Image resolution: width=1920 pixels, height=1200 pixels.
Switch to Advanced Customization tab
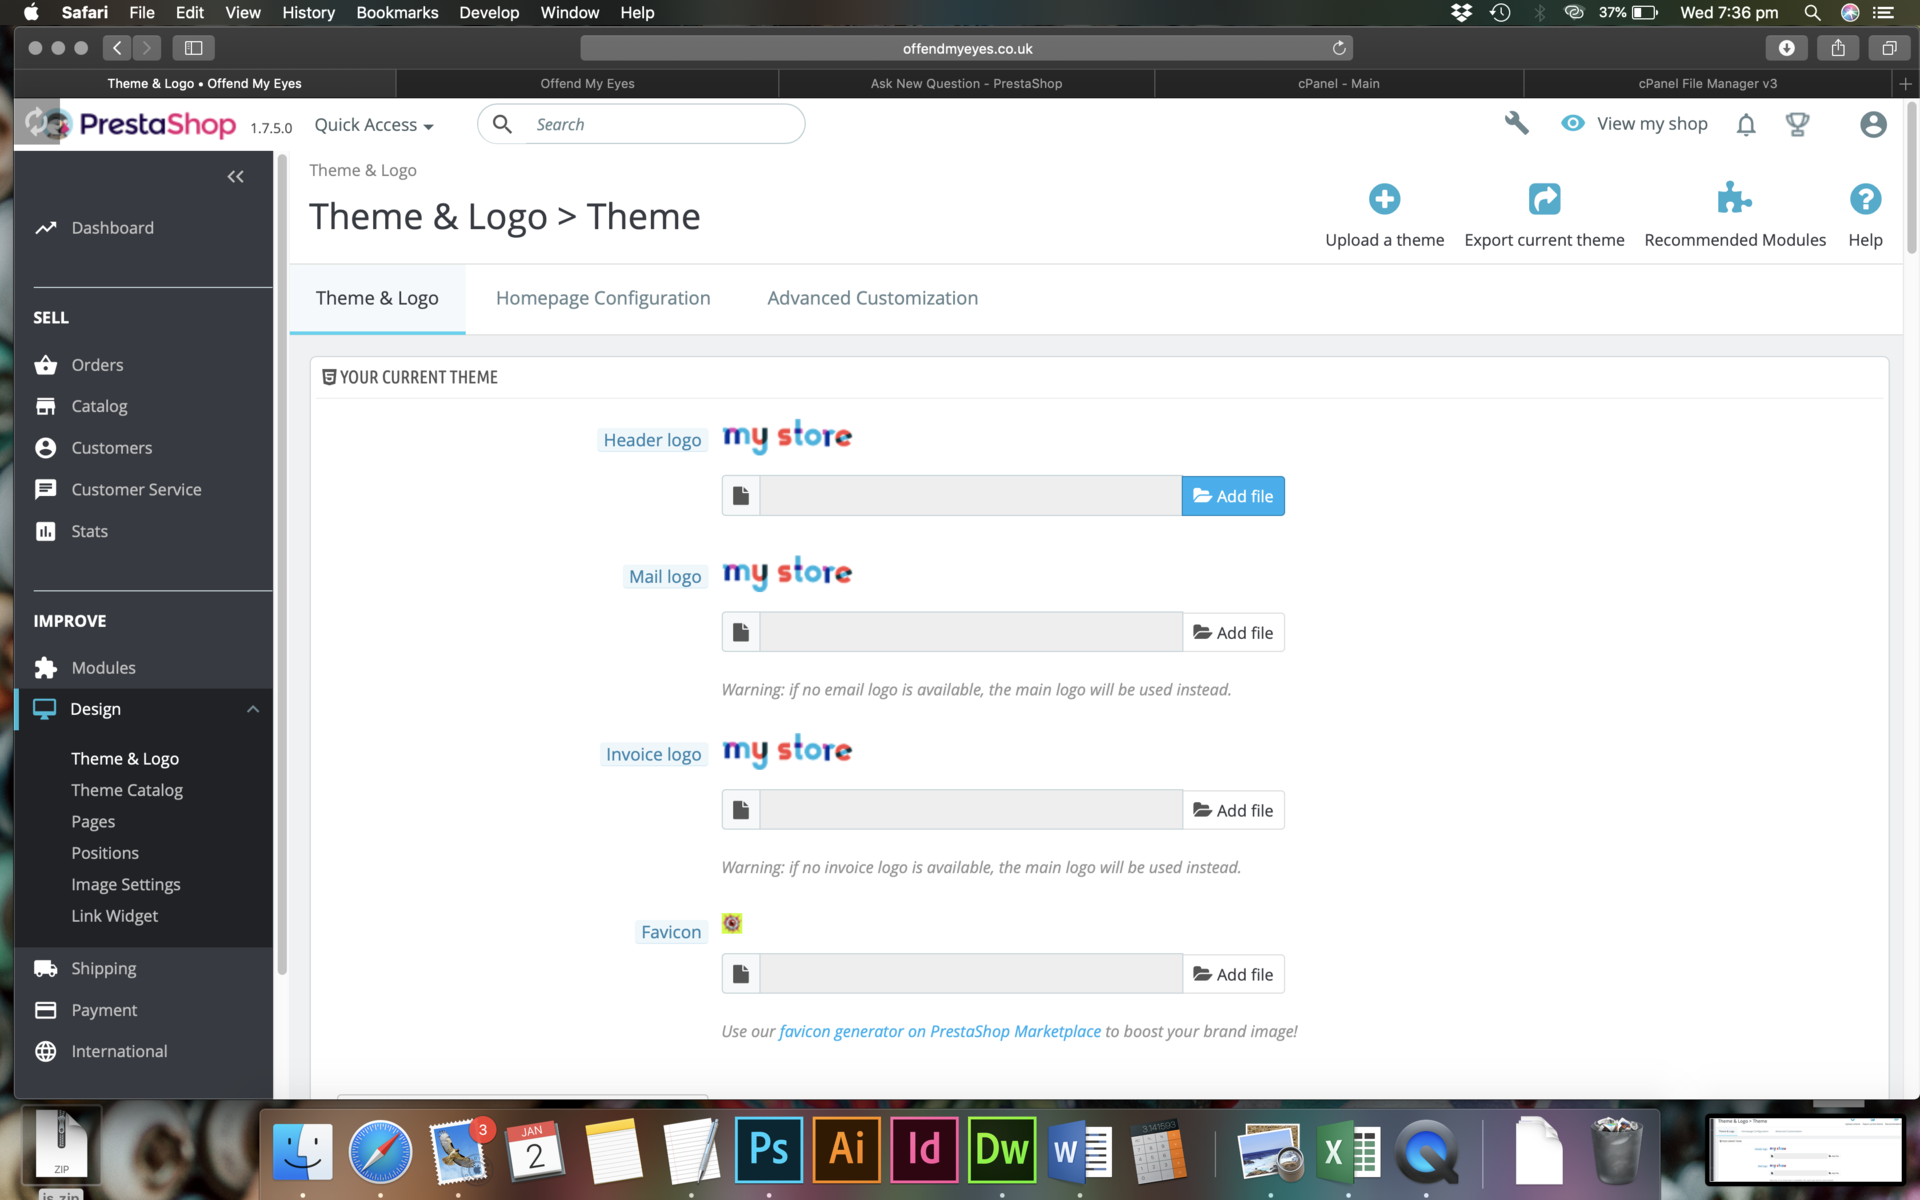pos(872,298)
